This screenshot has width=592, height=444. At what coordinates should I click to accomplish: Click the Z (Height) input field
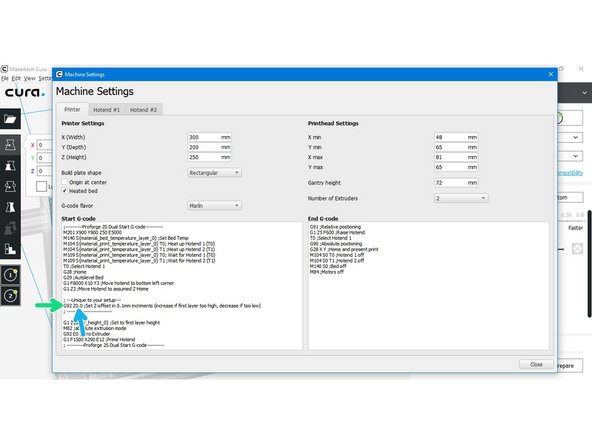210,157
